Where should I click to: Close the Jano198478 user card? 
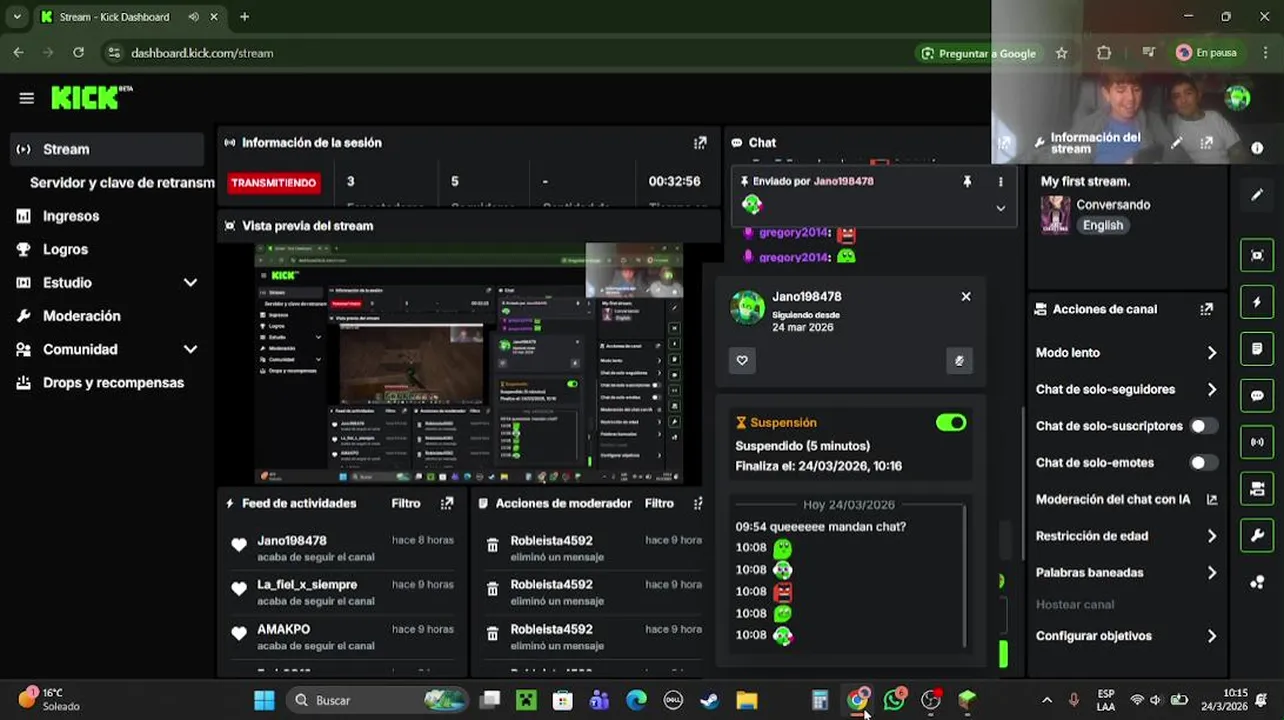966,296
